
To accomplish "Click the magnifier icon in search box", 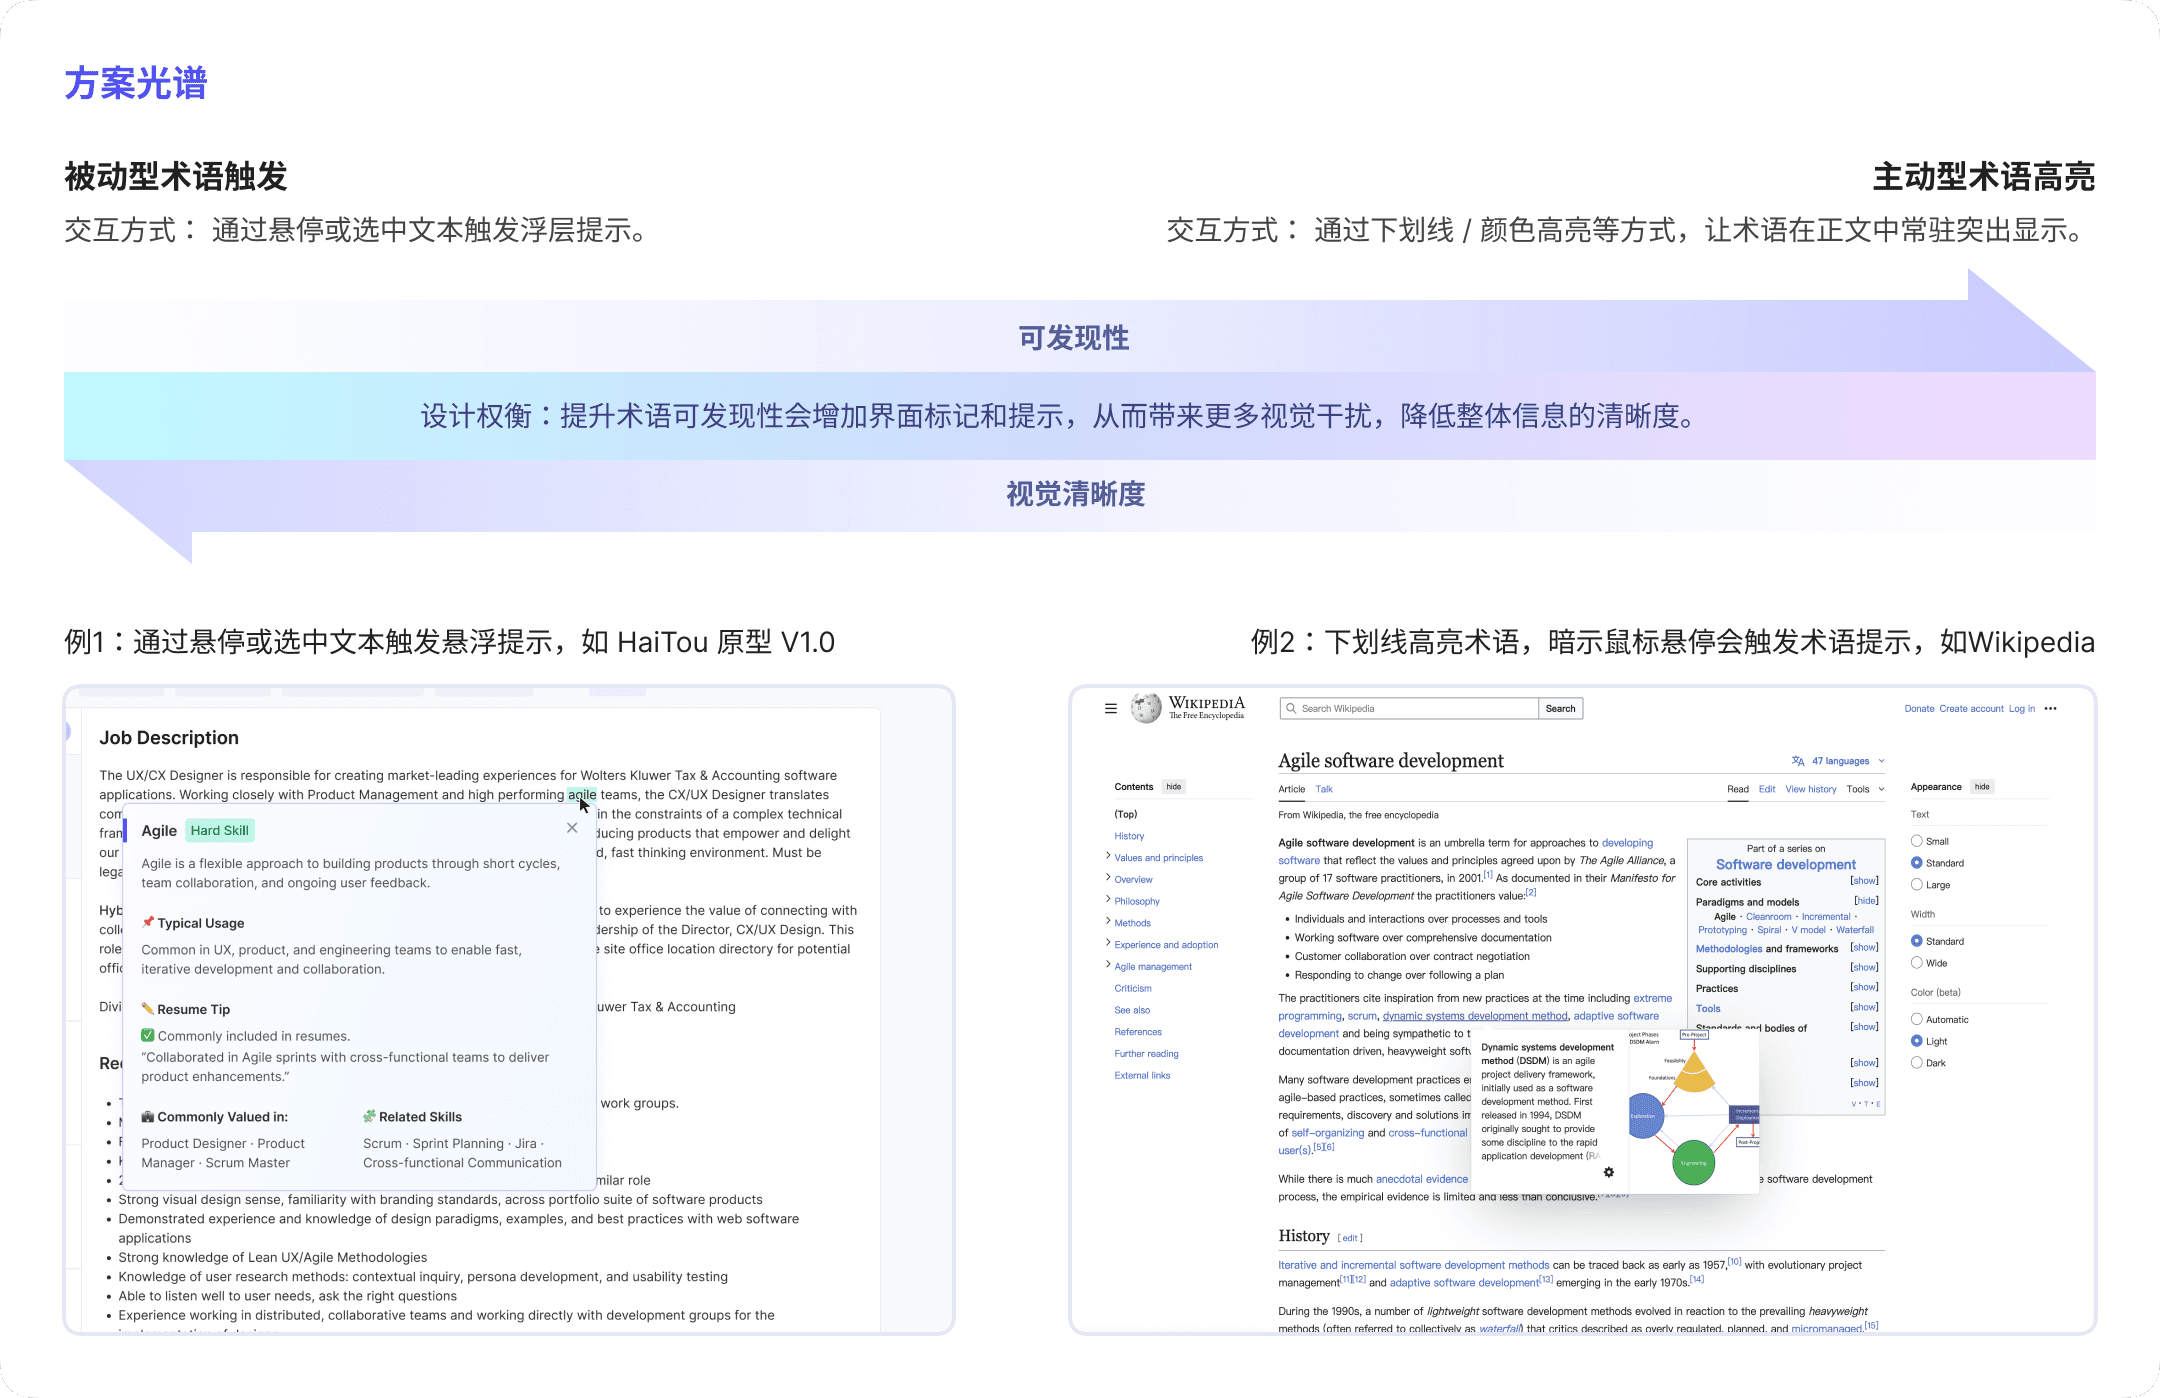I will coord(1291,708).
